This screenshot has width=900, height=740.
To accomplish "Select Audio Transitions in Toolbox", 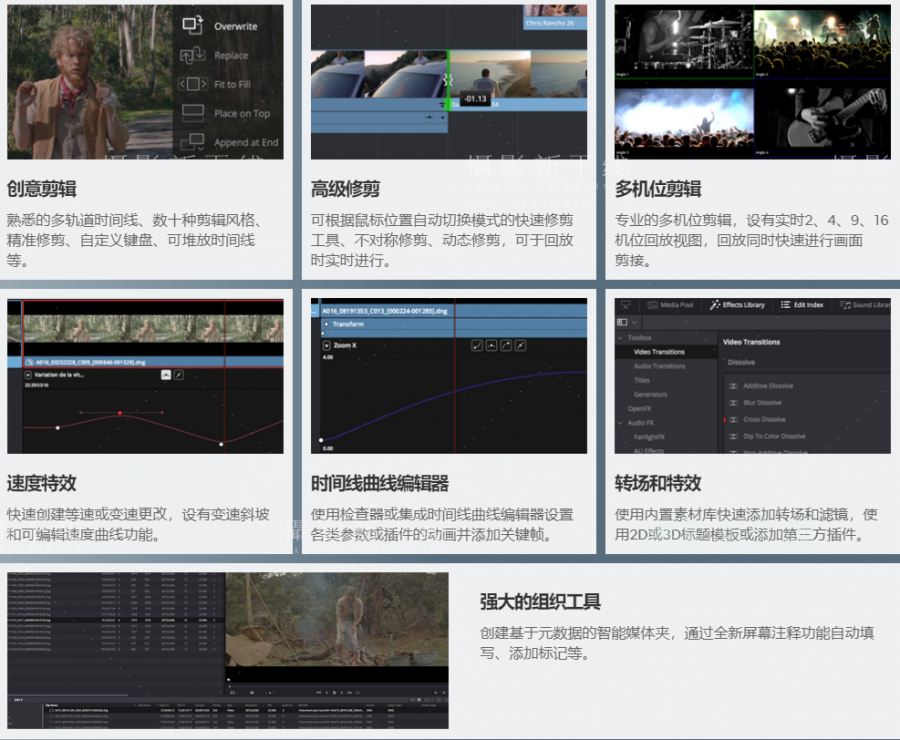I will [659, 366].
